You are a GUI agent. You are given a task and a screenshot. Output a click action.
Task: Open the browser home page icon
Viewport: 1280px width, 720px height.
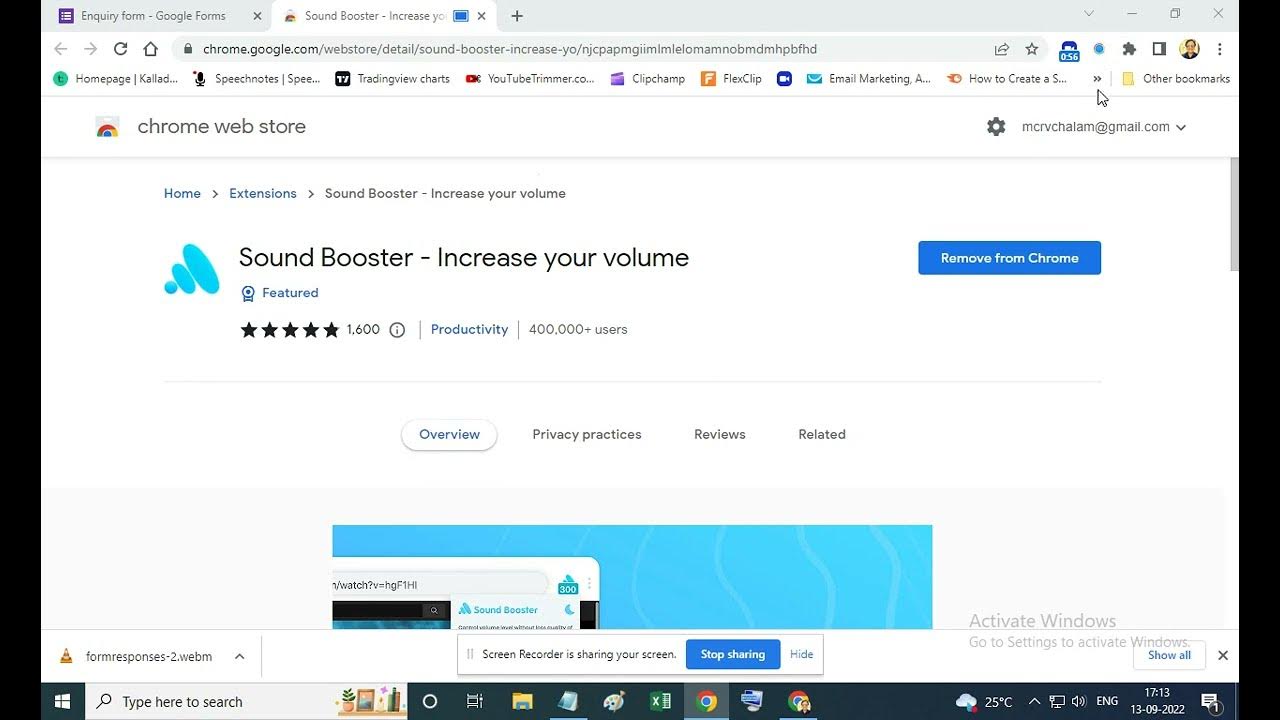(x=150, y=49)
